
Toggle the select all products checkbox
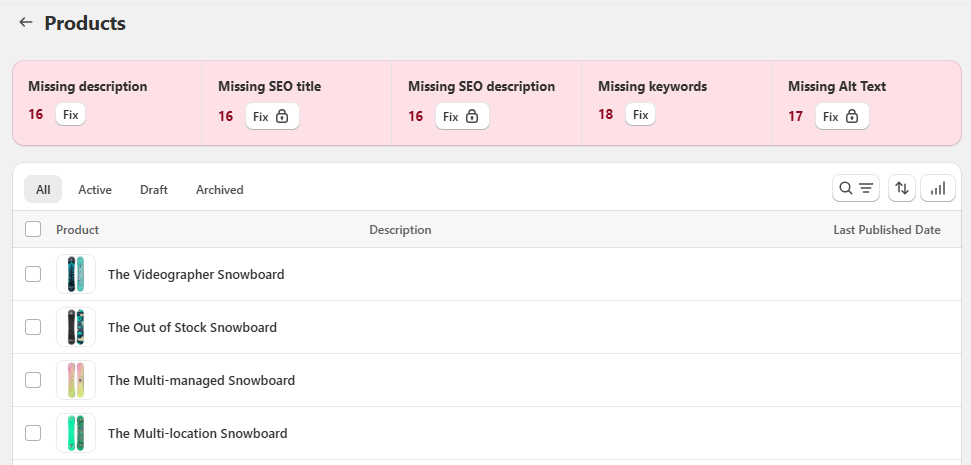coord(33,229)
